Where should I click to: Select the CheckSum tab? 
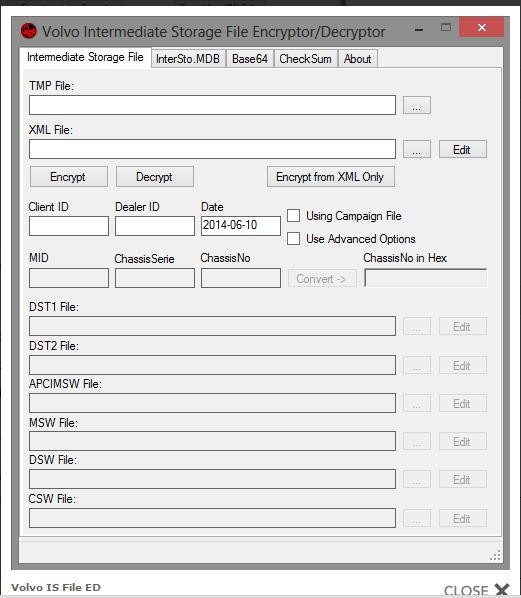tap(305, 59)
